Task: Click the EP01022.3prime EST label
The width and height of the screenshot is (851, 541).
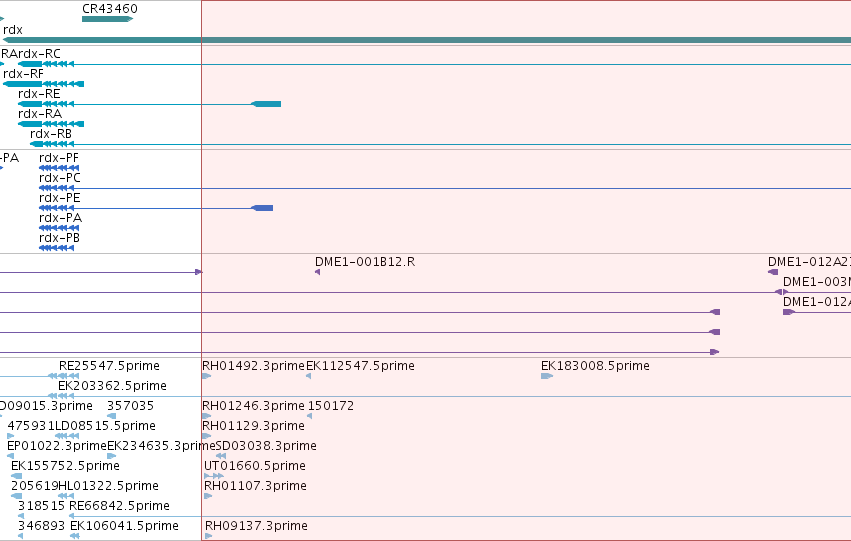Action: point(57,447)
